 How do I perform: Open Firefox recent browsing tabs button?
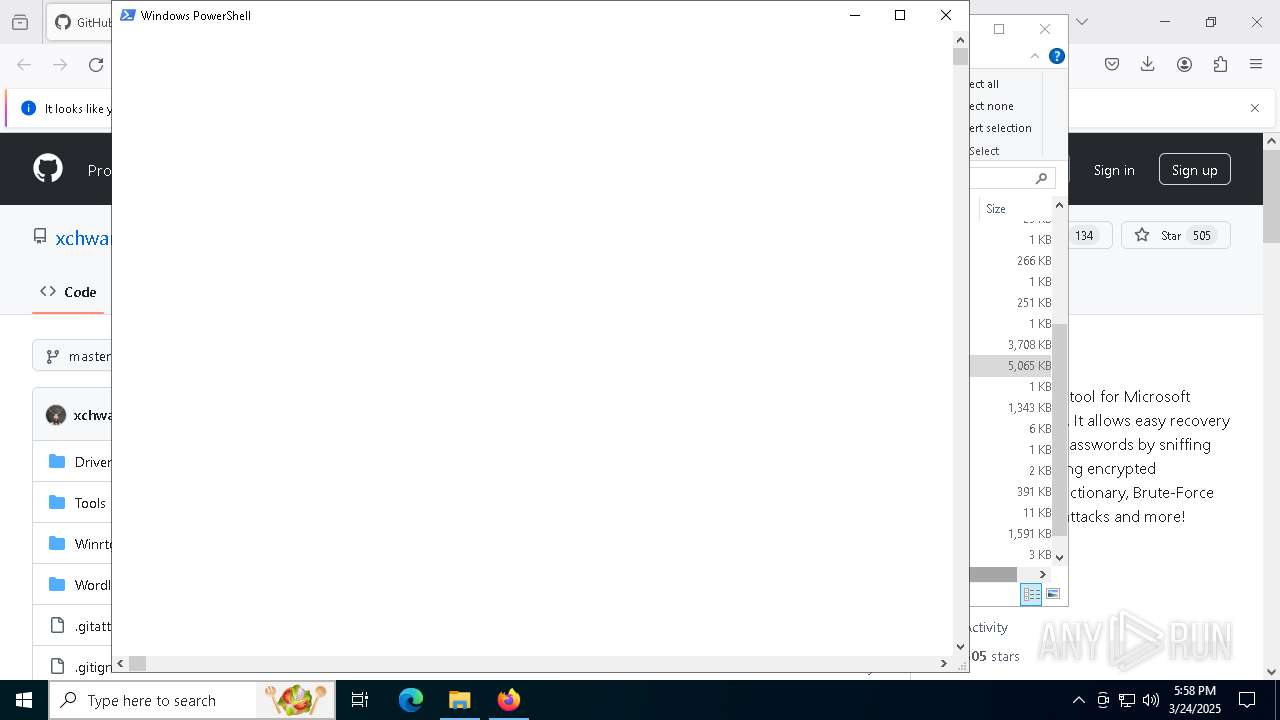click(20, 22)
